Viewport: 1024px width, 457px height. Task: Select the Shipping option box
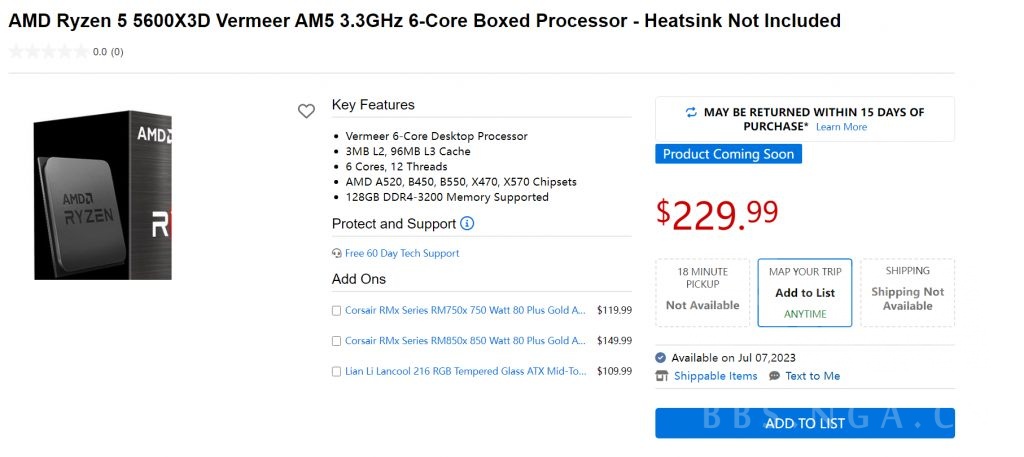tap(907, 292)
